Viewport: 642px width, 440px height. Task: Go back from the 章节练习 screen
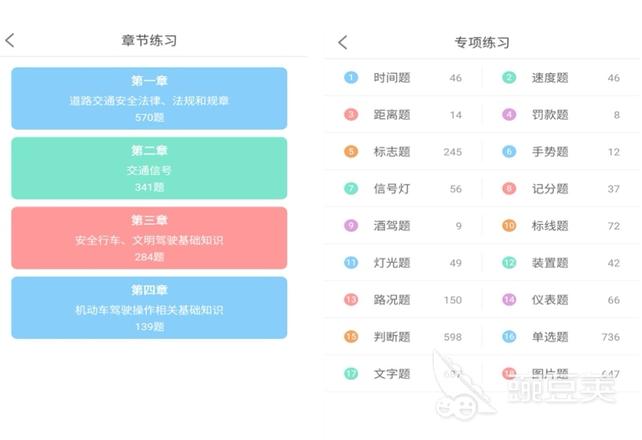[x=10, y=40]
